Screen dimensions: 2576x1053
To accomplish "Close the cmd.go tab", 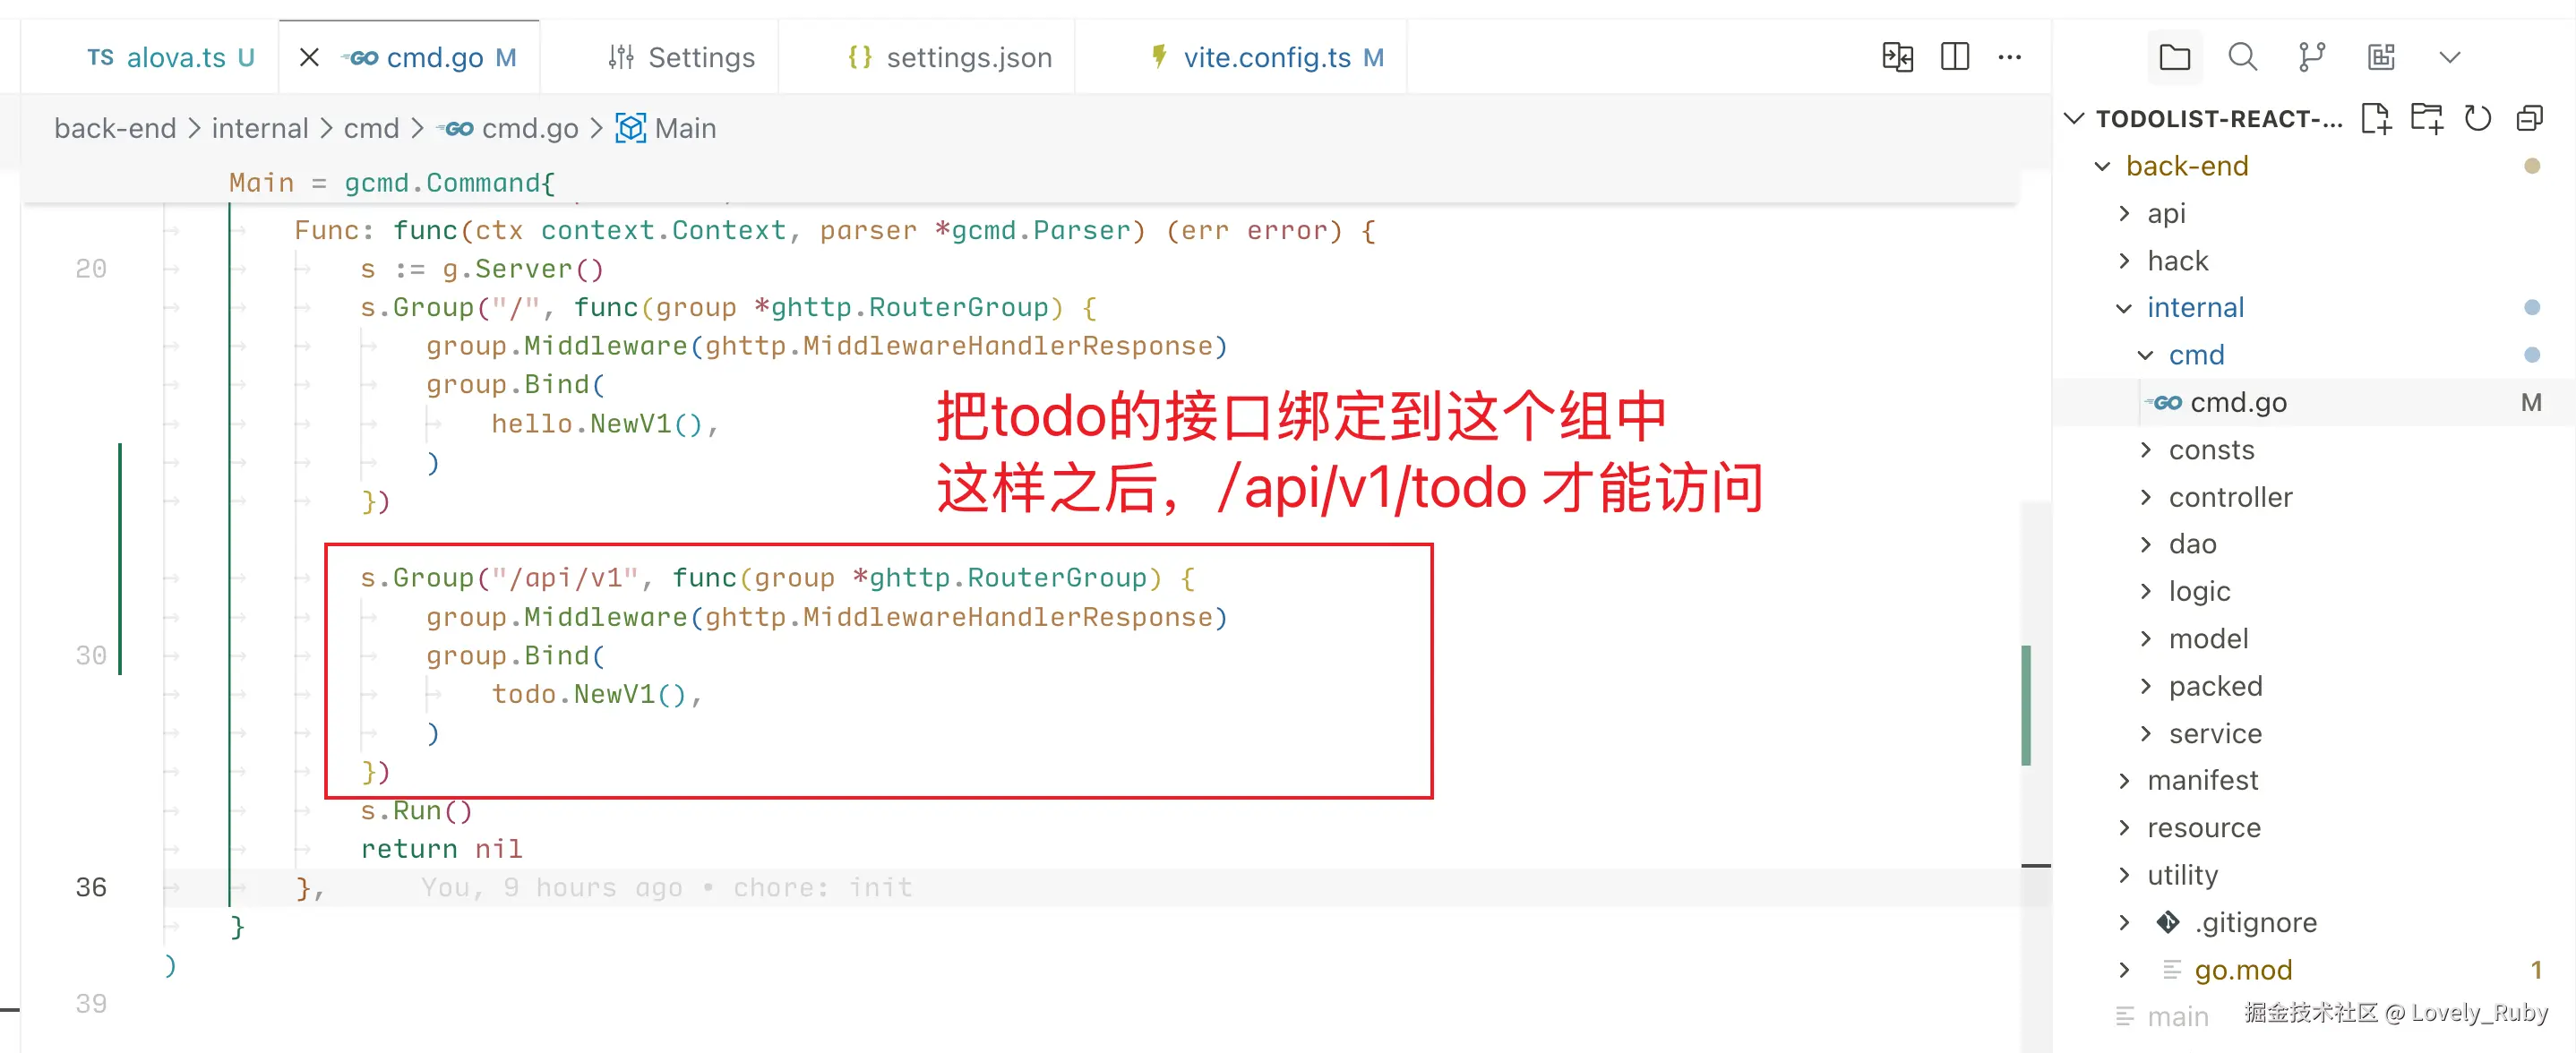I will 309,58.
